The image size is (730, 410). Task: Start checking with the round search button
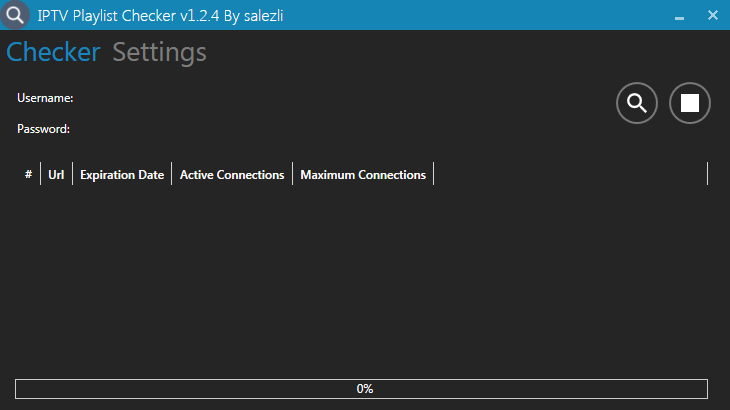pos(637,103)
